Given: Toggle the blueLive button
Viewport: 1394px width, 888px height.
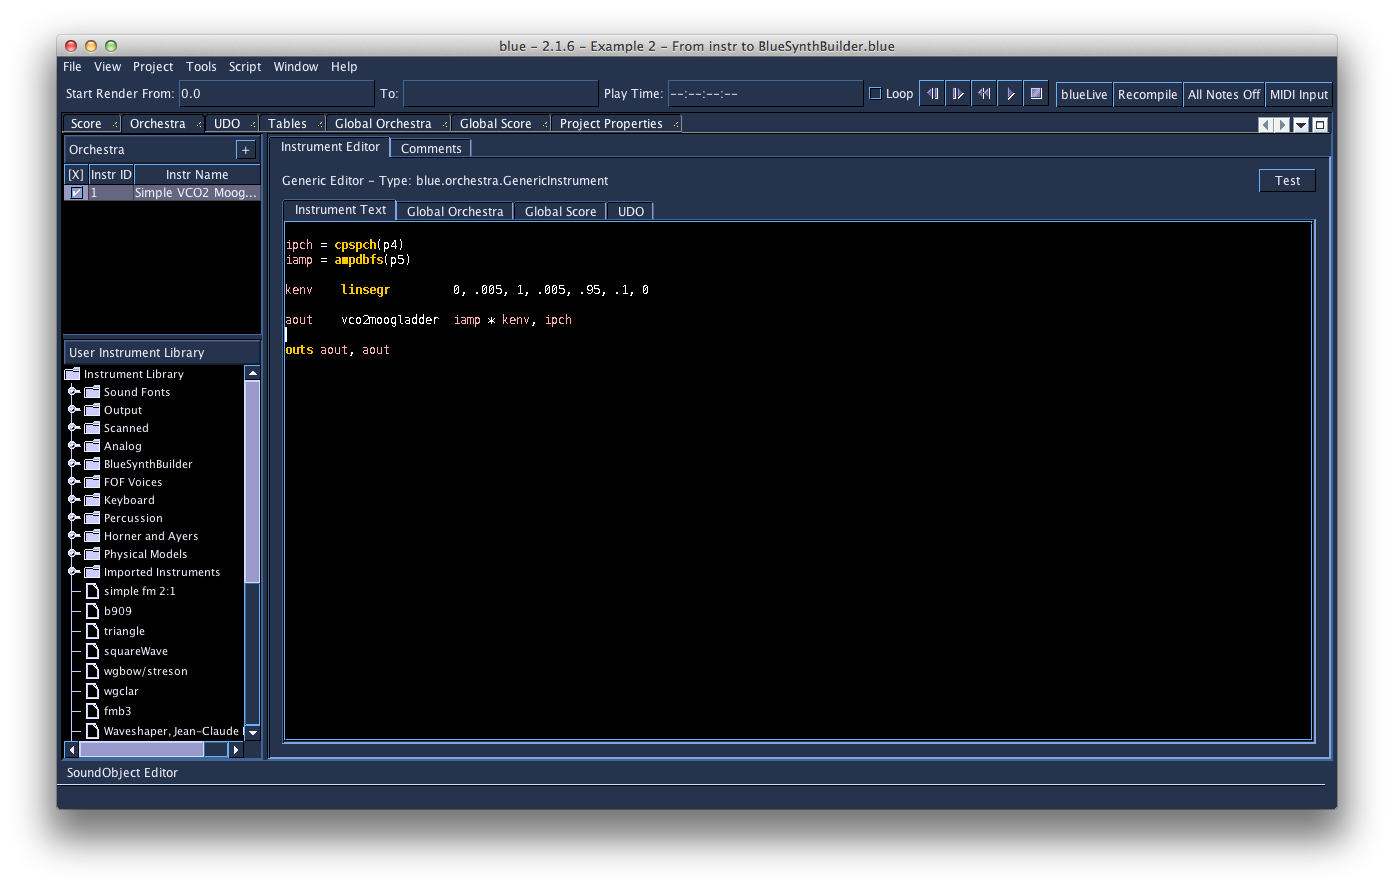Looking at the screenshot, I should 1084,94.
